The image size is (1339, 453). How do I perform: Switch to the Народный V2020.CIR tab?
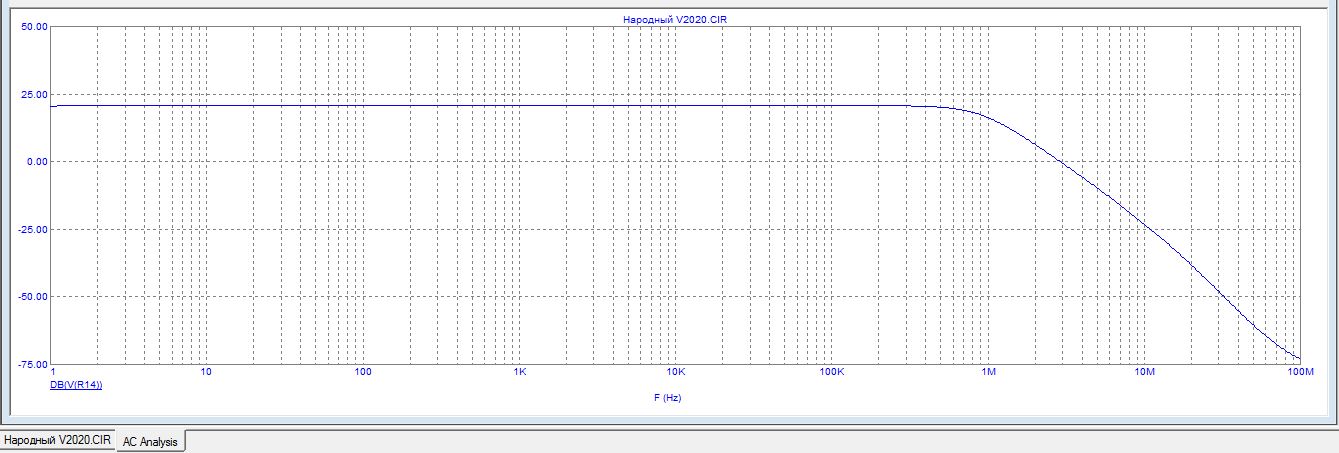(x=57, y=441)
